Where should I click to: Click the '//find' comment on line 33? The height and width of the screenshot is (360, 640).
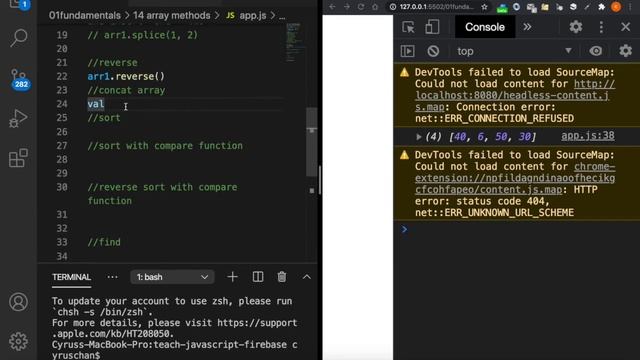tap(104, 242)
